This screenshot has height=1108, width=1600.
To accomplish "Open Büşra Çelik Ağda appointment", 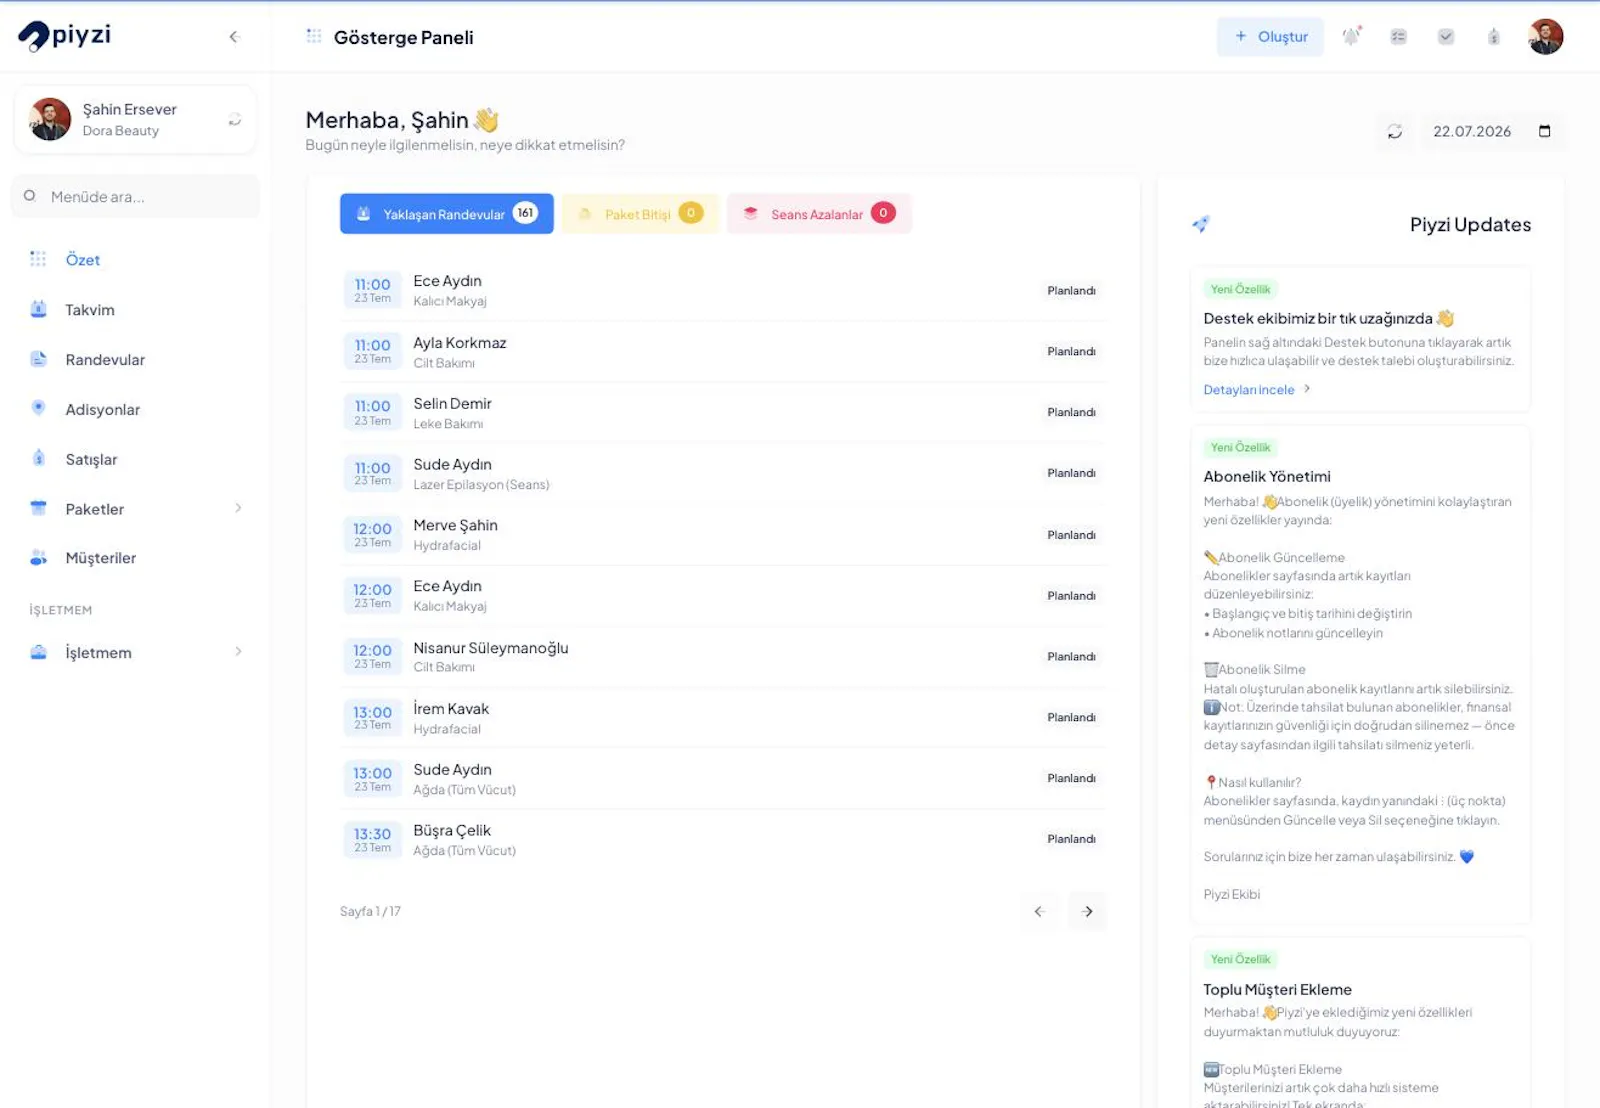I will [723, 840].
